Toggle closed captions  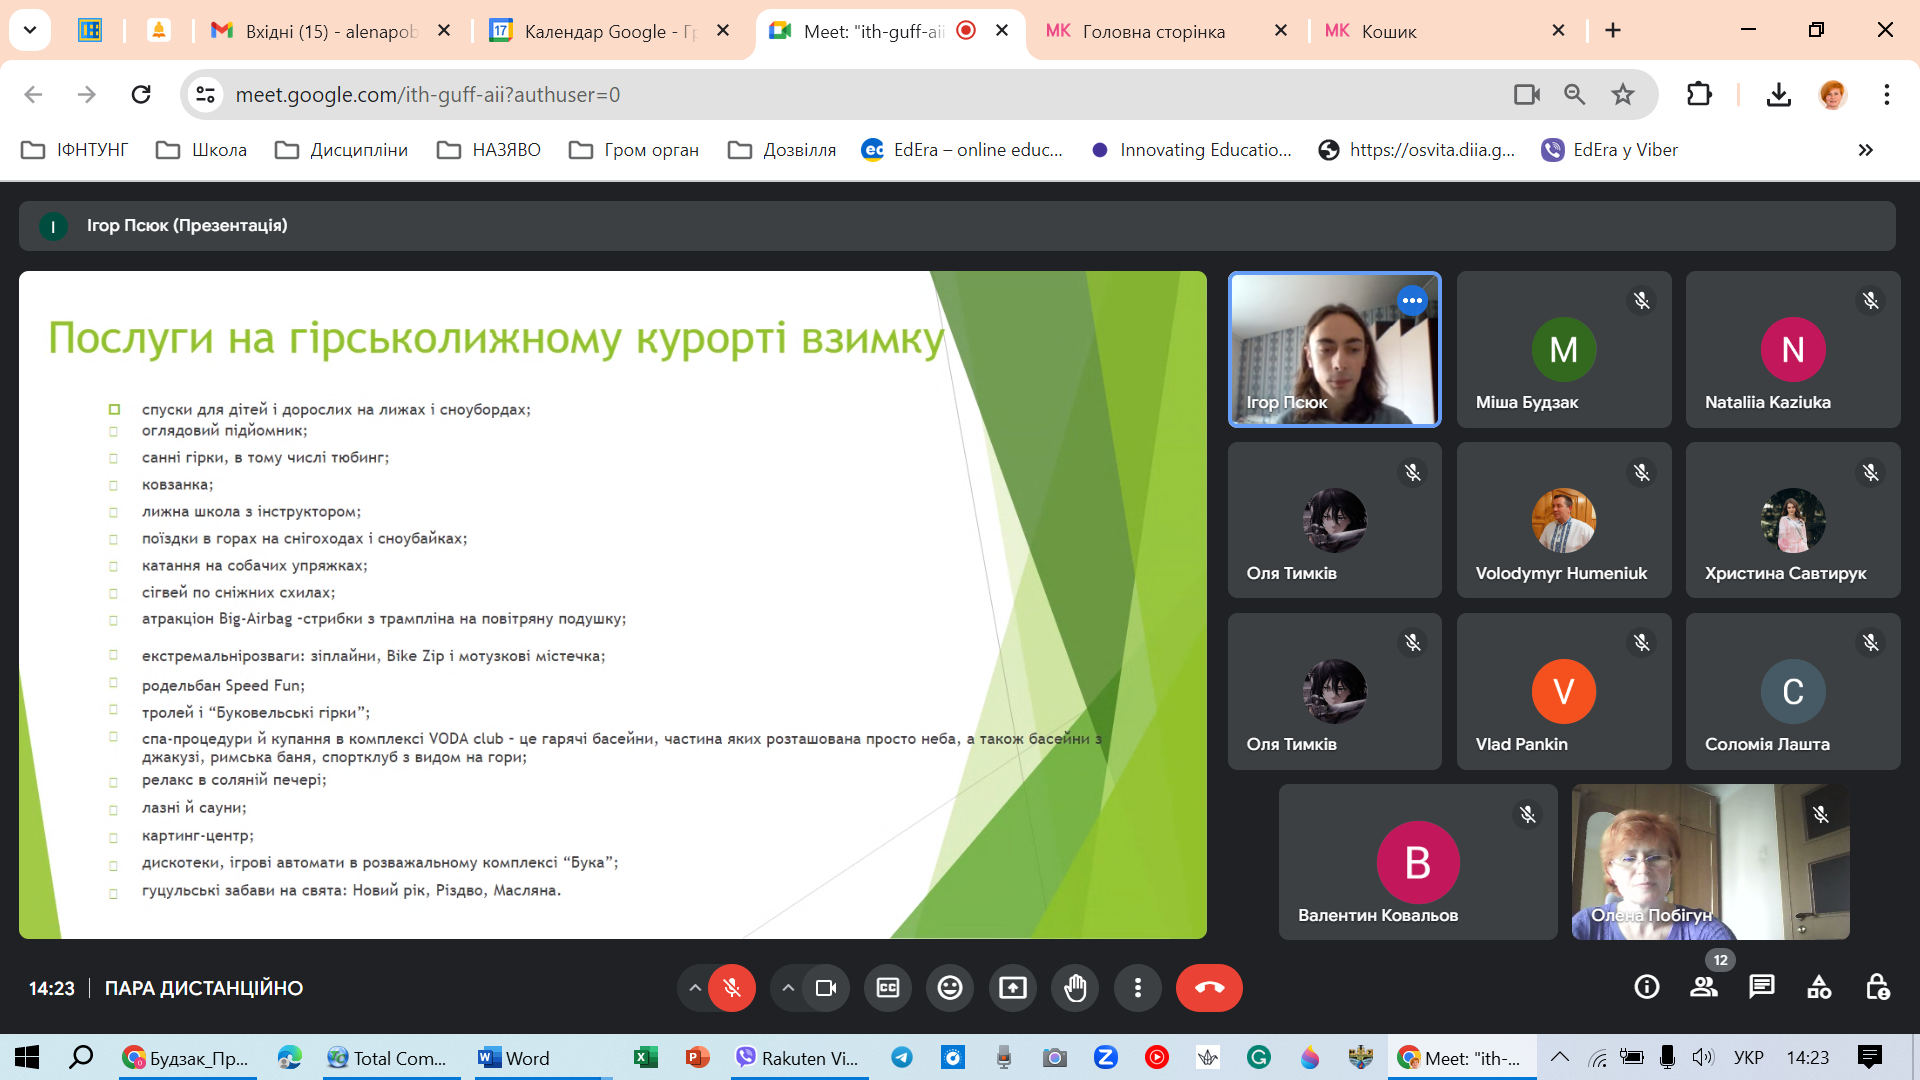888,988
